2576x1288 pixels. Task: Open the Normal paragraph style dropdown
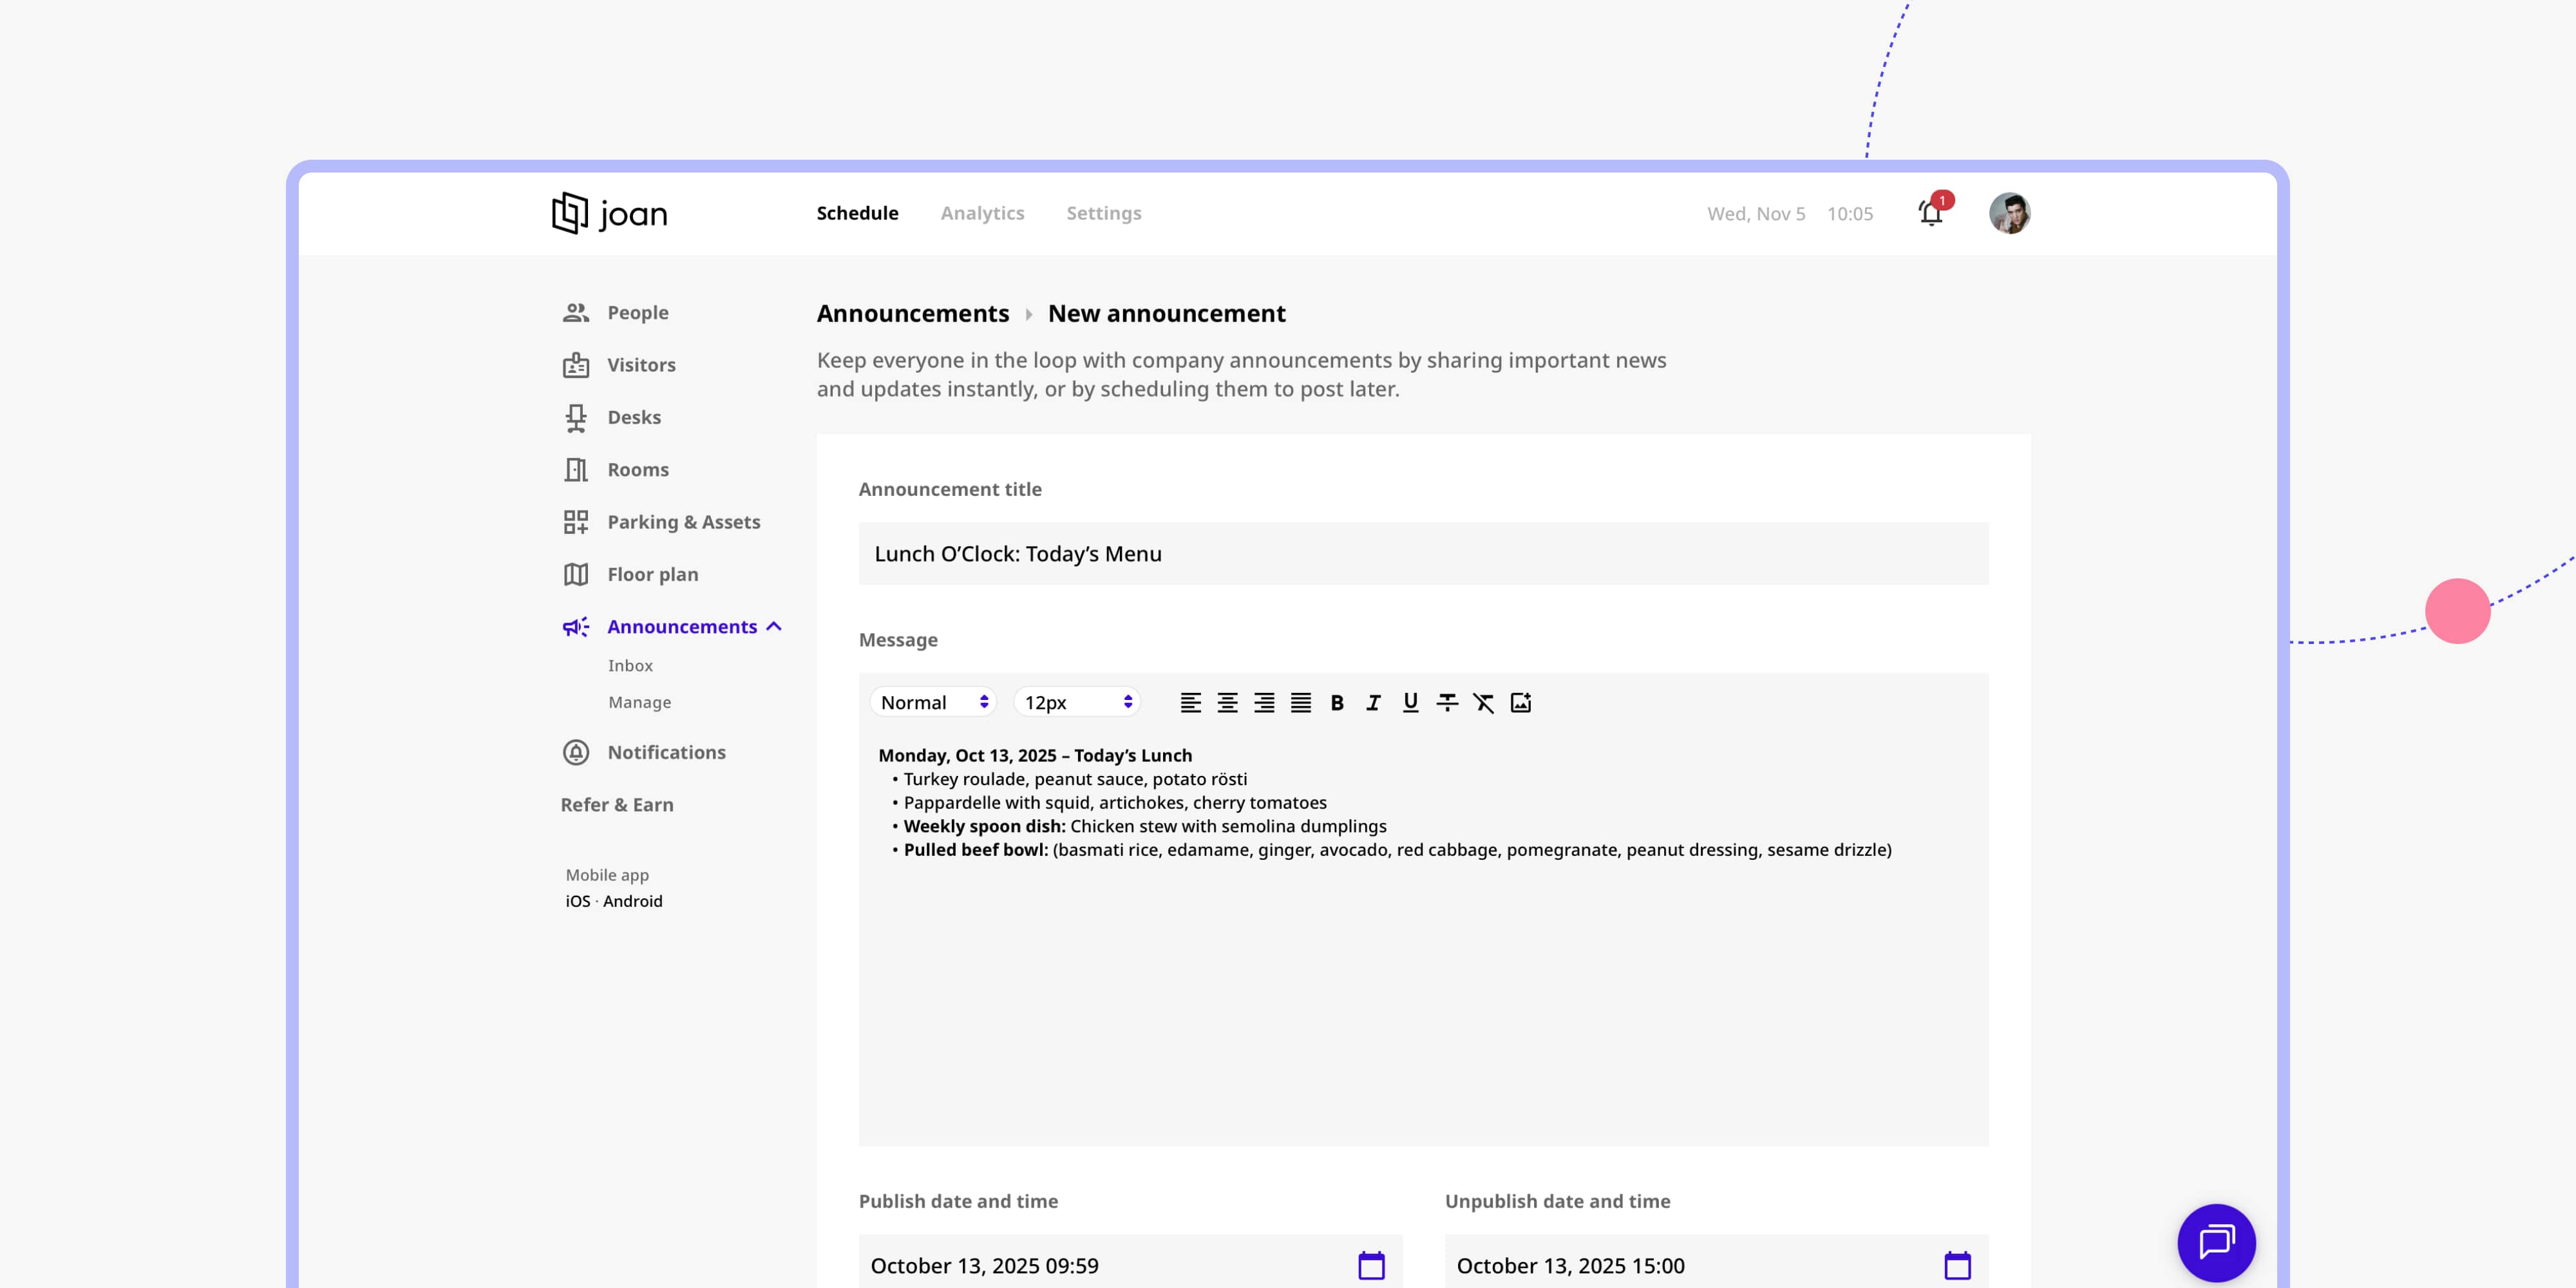(x=932, y=702)
